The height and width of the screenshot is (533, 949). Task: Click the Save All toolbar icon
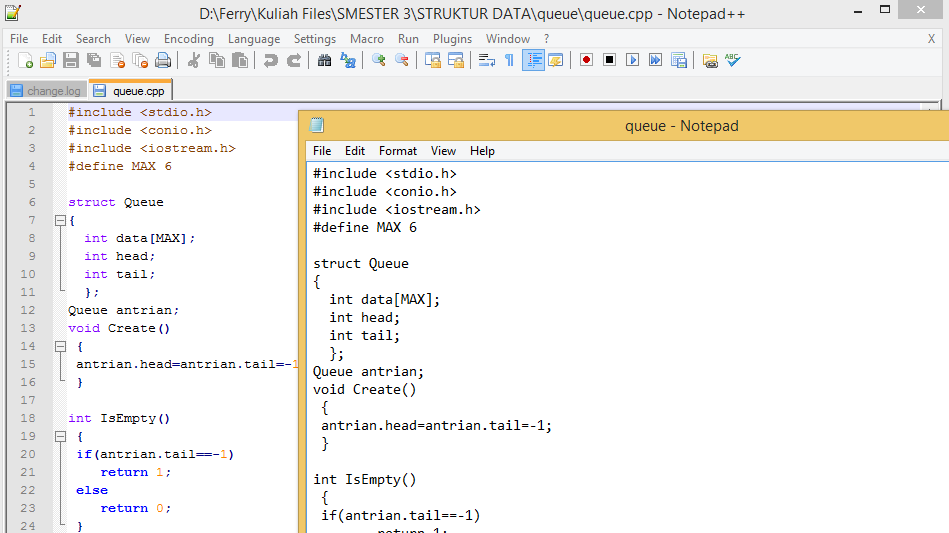click(94, 60)
